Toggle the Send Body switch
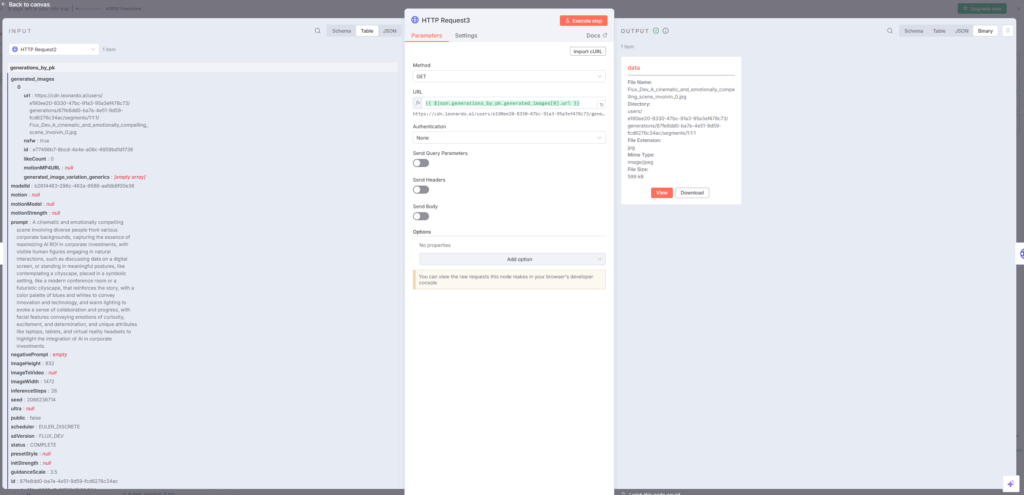 pyautogui.click(x=421, y=215)
